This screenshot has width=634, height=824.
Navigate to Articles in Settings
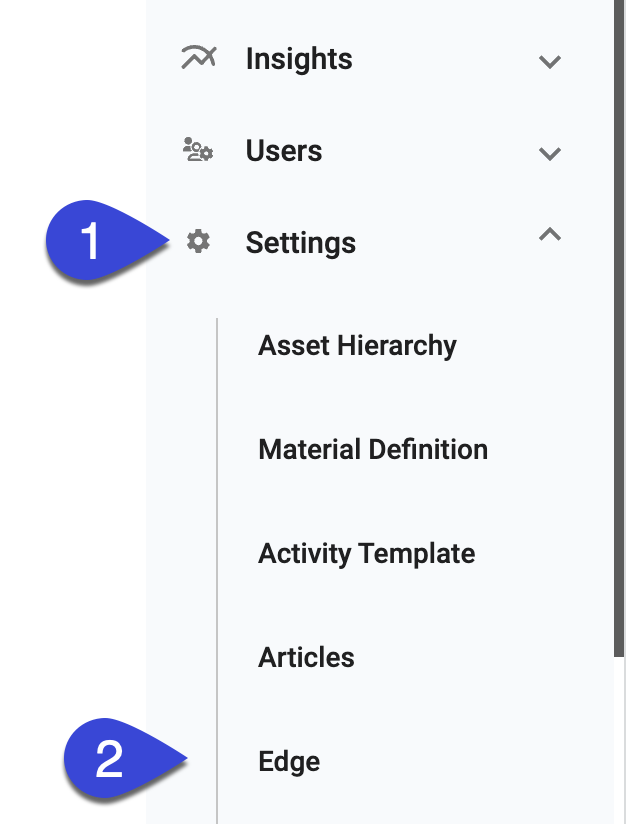(306, 658)
